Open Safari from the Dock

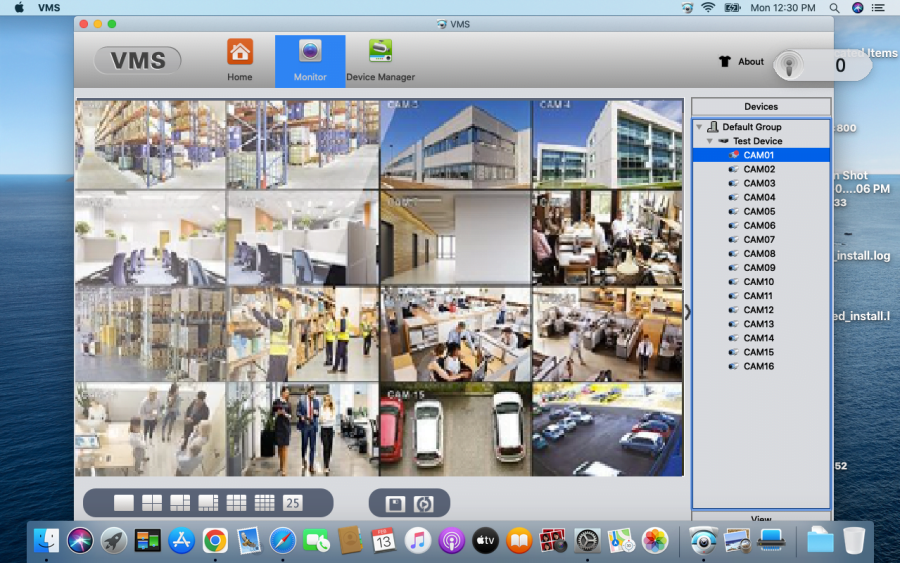(282, 541)
